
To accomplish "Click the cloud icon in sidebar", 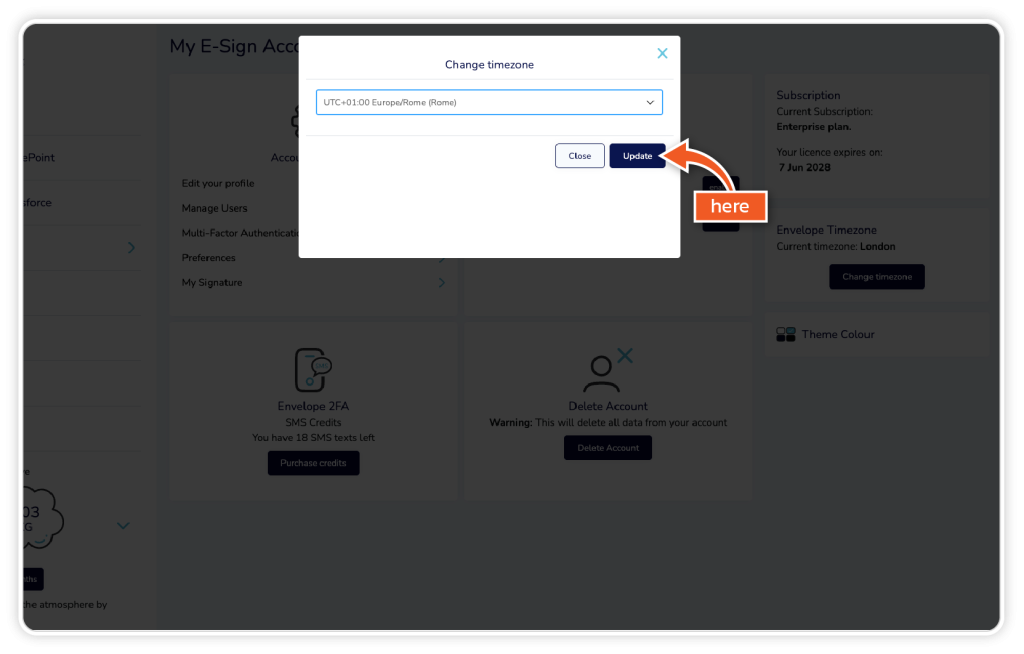I will (x=42, y=519).
